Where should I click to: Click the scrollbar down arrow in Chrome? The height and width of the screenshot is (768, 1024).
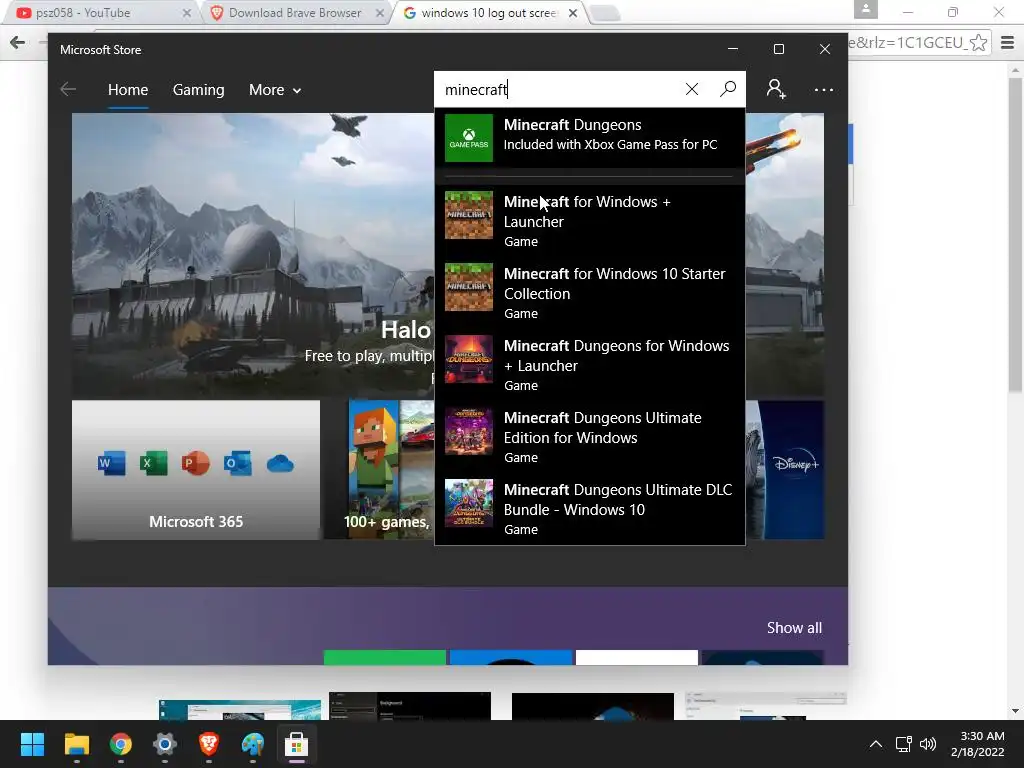click(x=1015, y=711)
